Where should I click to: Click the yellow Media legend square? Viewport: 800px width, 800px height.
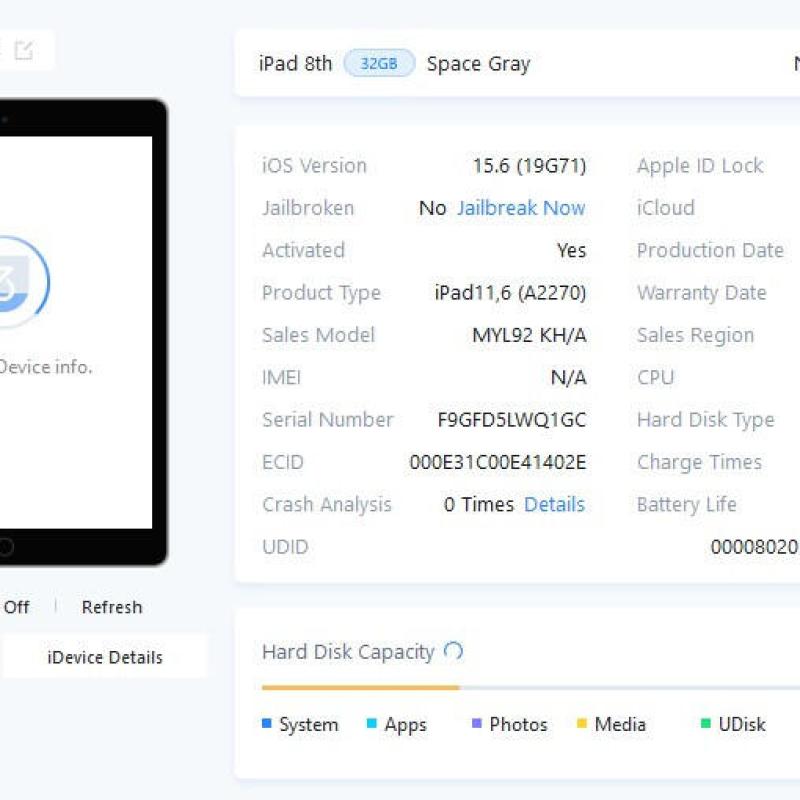[581, 724]
